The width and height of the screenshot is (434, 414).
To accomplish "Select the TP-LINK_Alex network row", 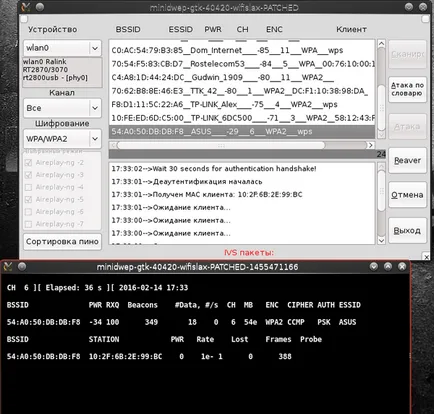I will [x=242, y=104].
